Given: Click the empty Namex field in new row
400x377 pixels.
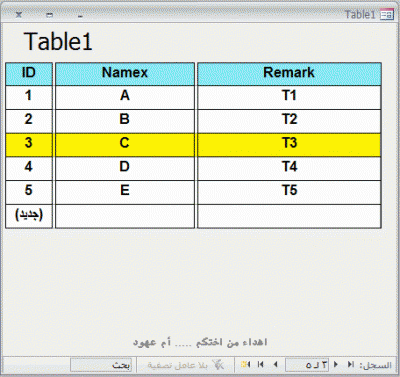Looking at the screenshot, I should click(125, 216).
